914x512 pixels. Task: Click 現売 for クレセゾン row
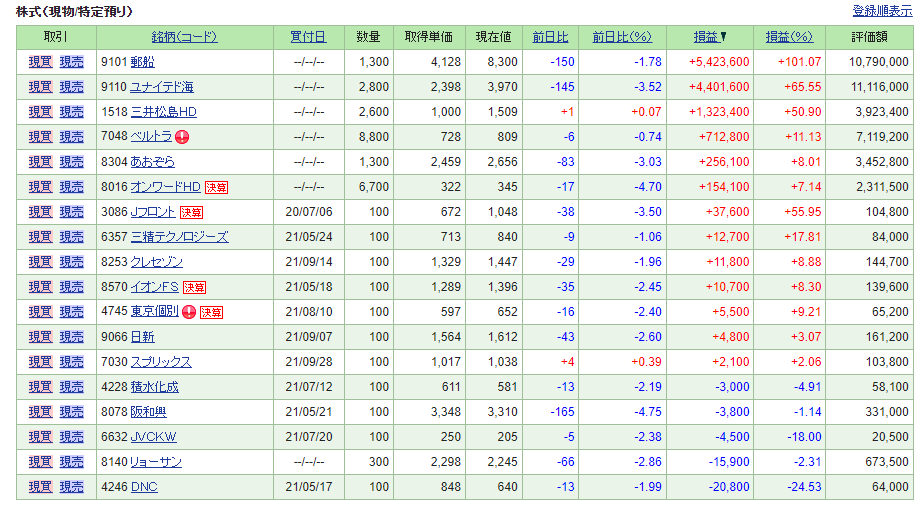(x=72, y=262)
